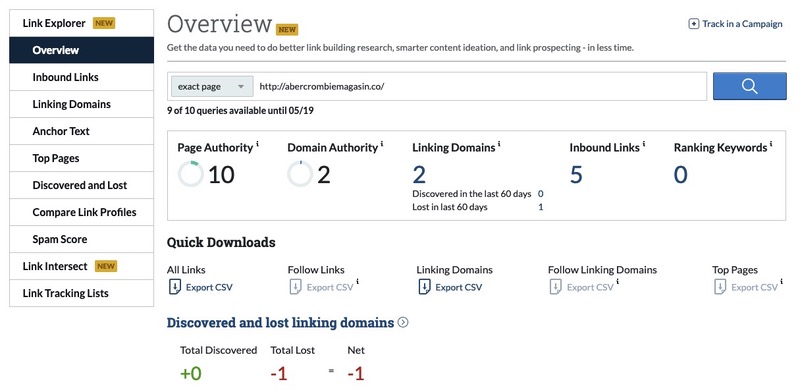800x390 pixels.
Task: Open Inbound Links in the sidebar
Action: (82, 77)
